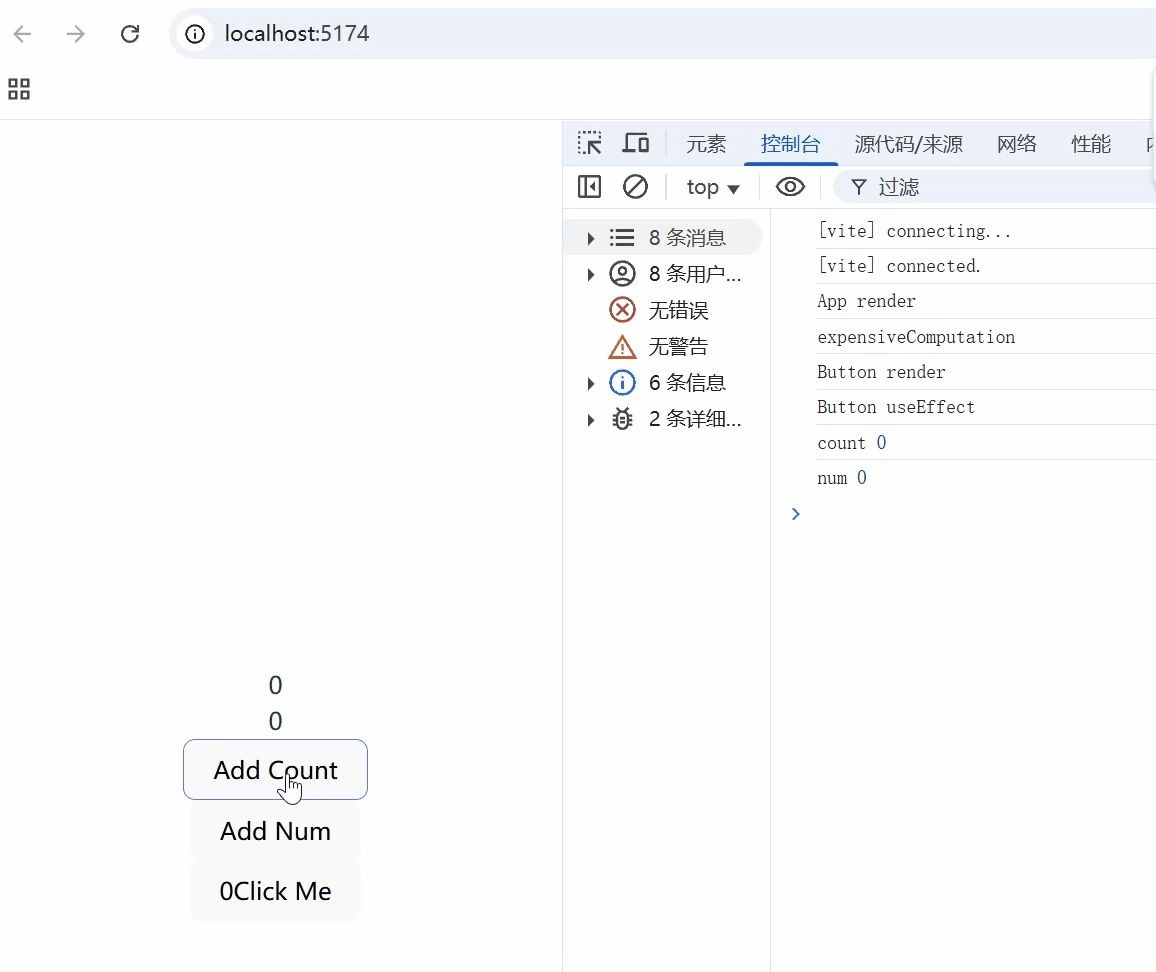This screenshot has width=1156, height=972.
Task: Click the blue info circle icon
Action: click(622, 382)
